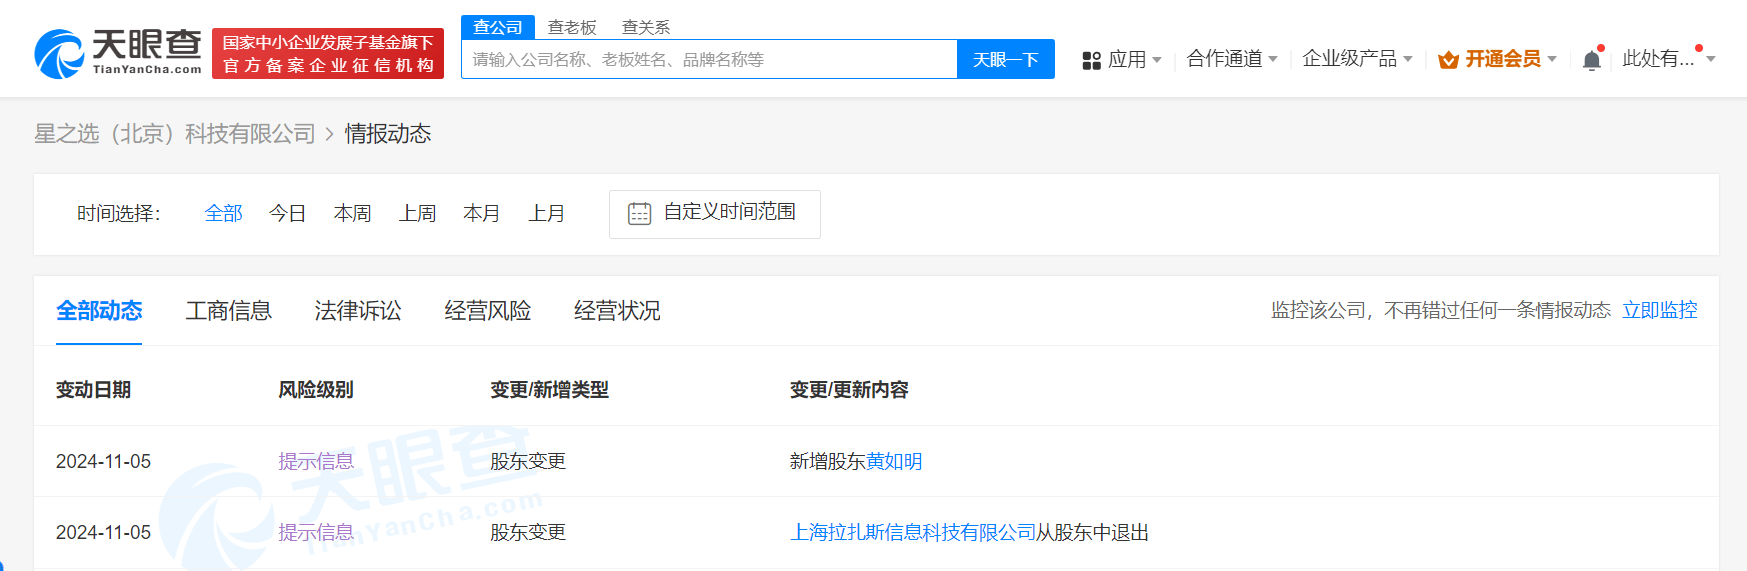Click the 变更/新增类型 column header
This screenshot has width=1747, height=571.
[x=549, y=390]
